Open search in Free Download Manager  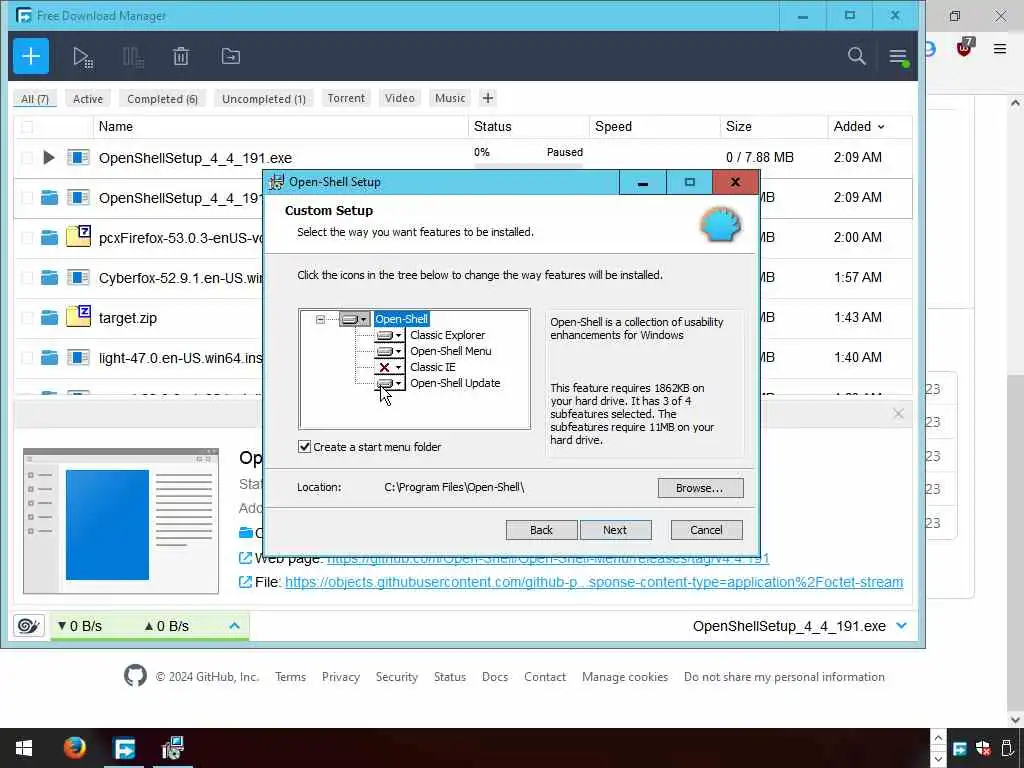coord(856,56)
